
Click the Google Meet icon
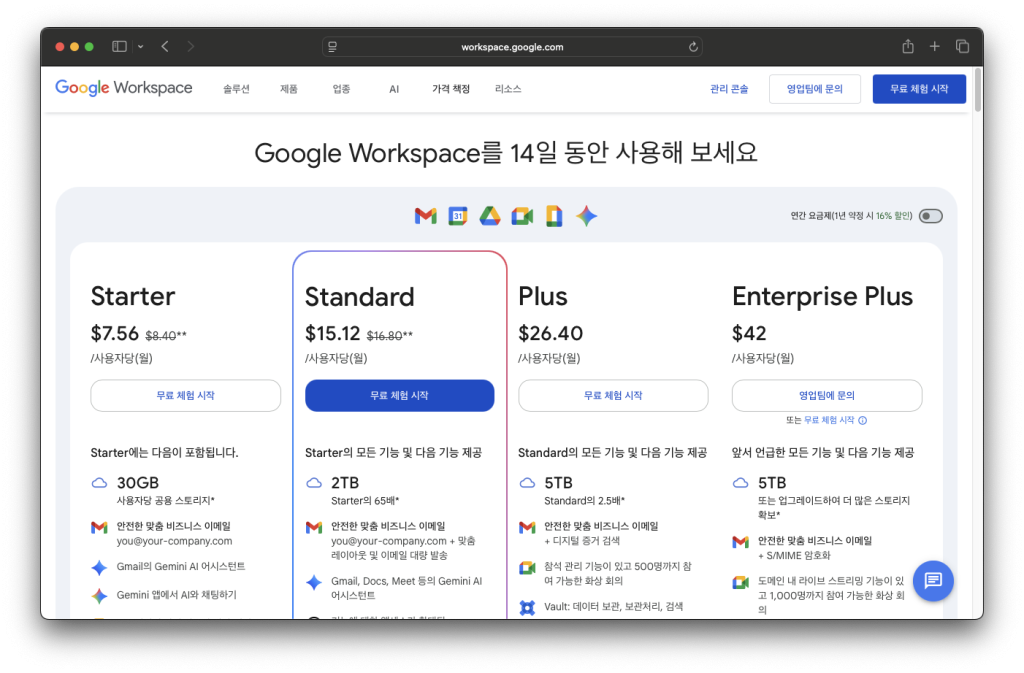click(x=522, y=216)
